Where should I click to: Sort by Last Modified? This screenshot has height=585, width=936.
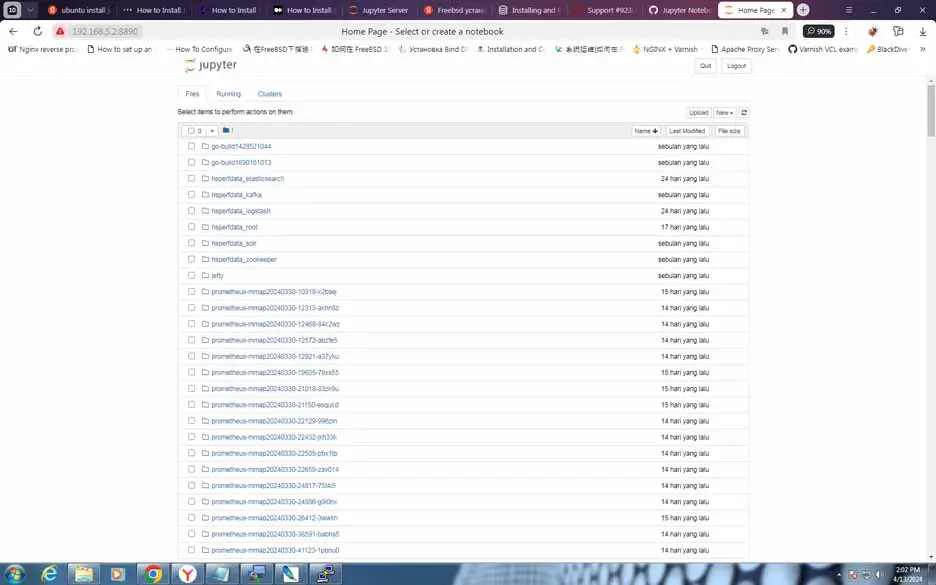pyautogui.click(x=686, y=131)
